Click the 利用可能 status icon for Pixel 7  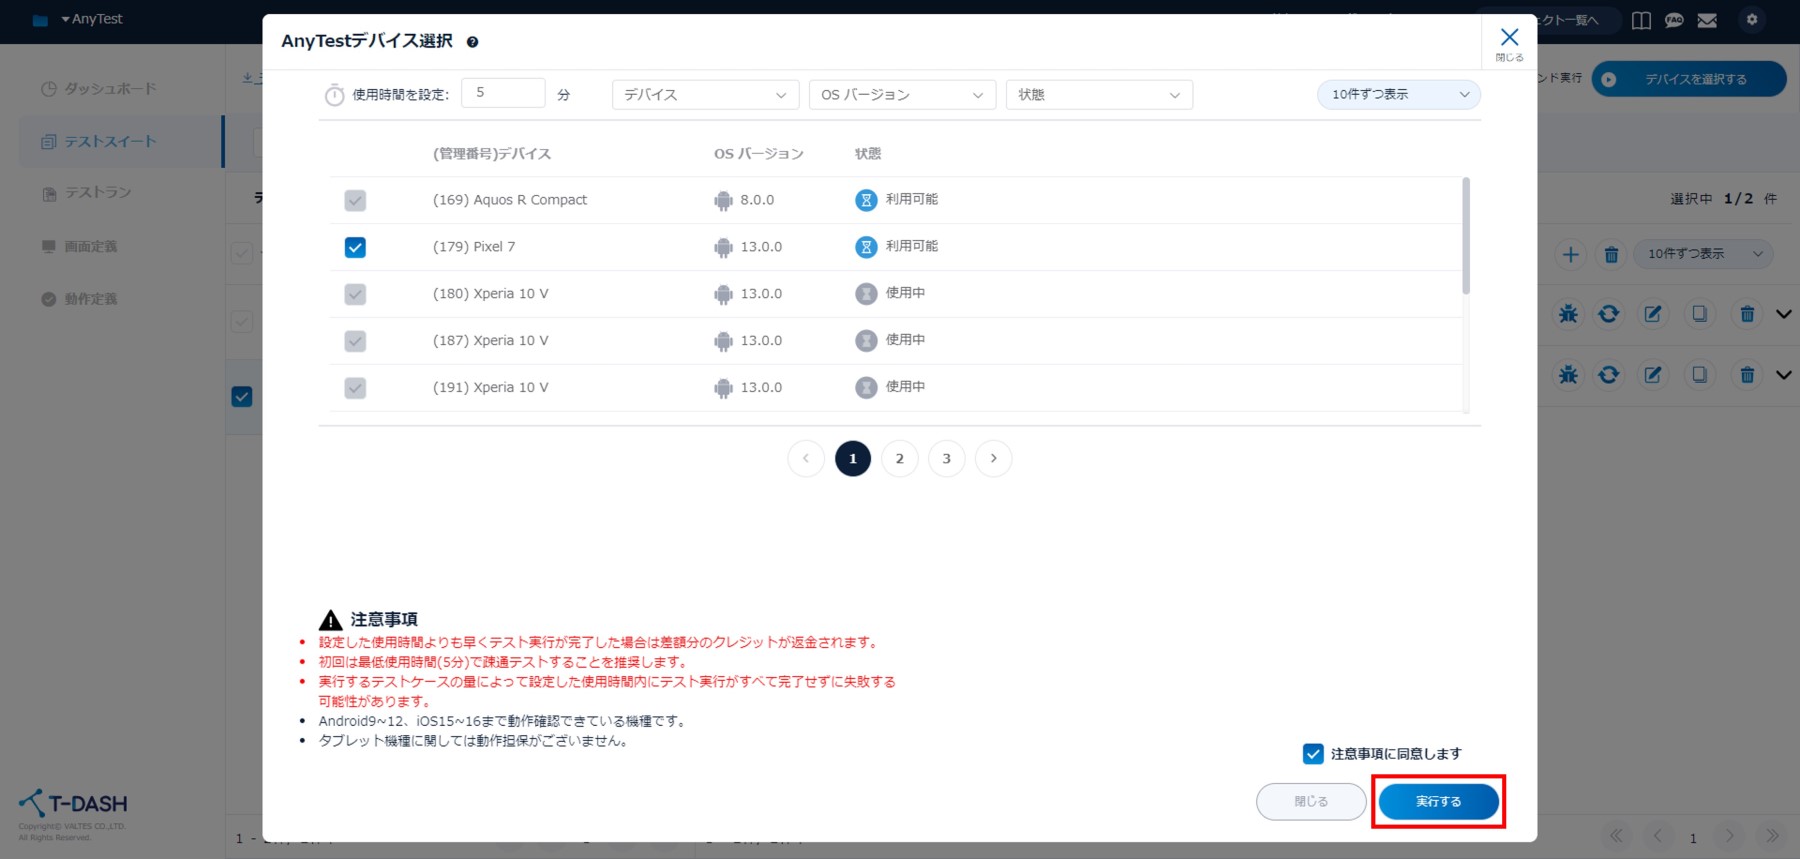click(x=866, y=247)
